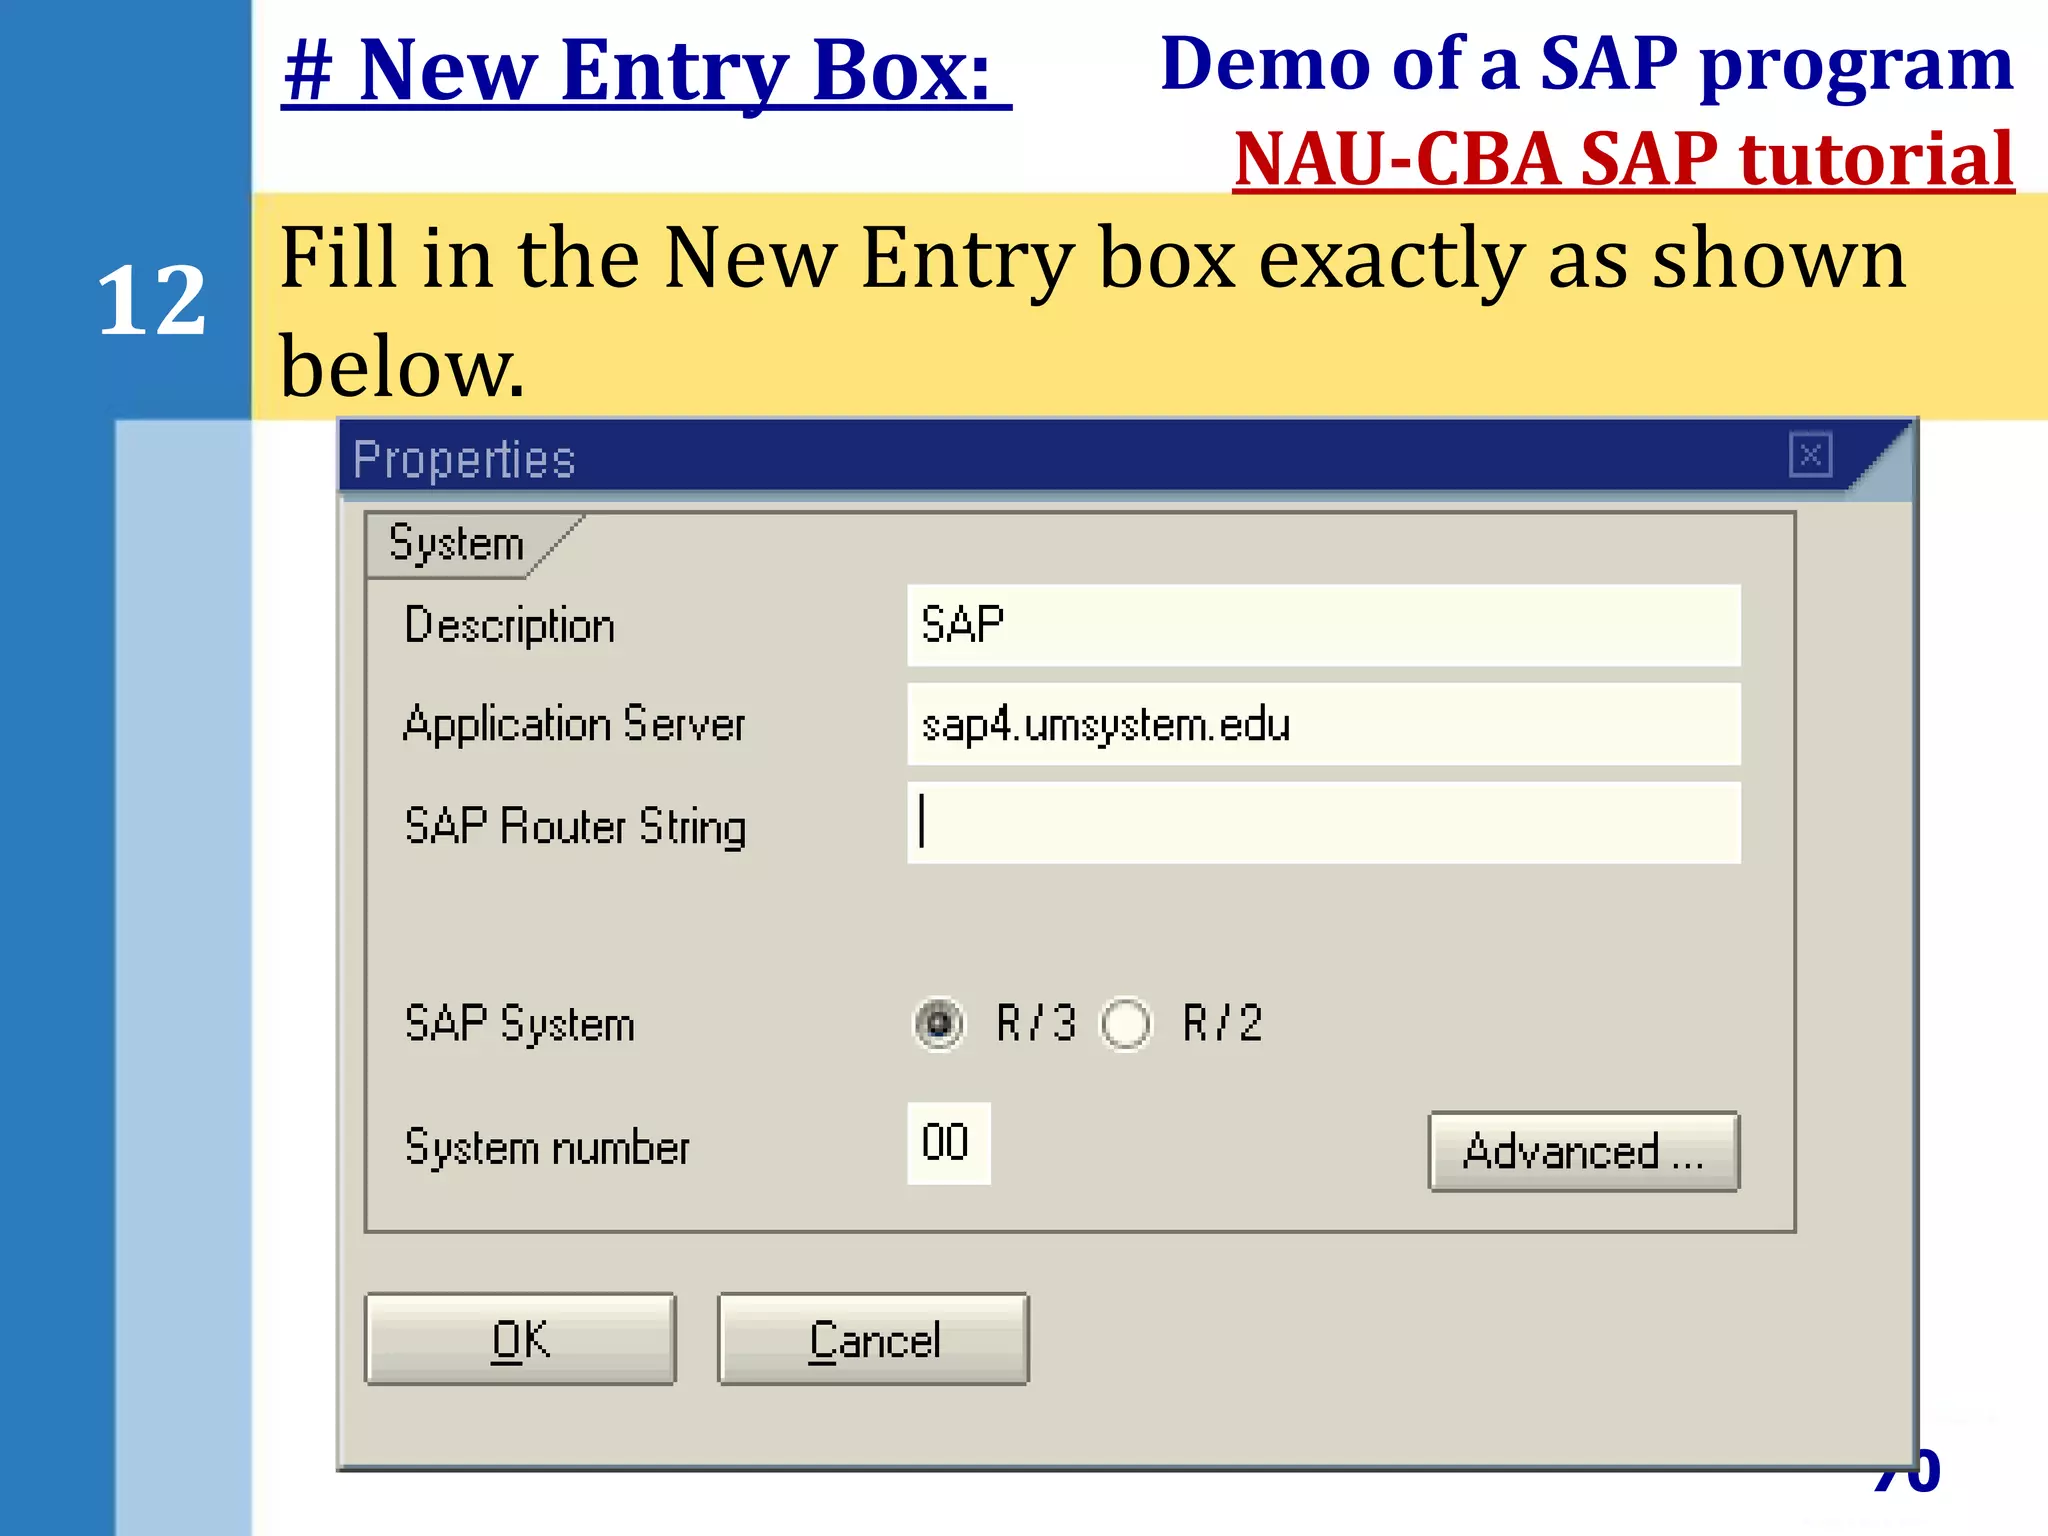Screen dimensions: 2048x1536
Task: Open the 'NAU-CBA SAP tutorial' link
Action: [x=1623, y=159]
